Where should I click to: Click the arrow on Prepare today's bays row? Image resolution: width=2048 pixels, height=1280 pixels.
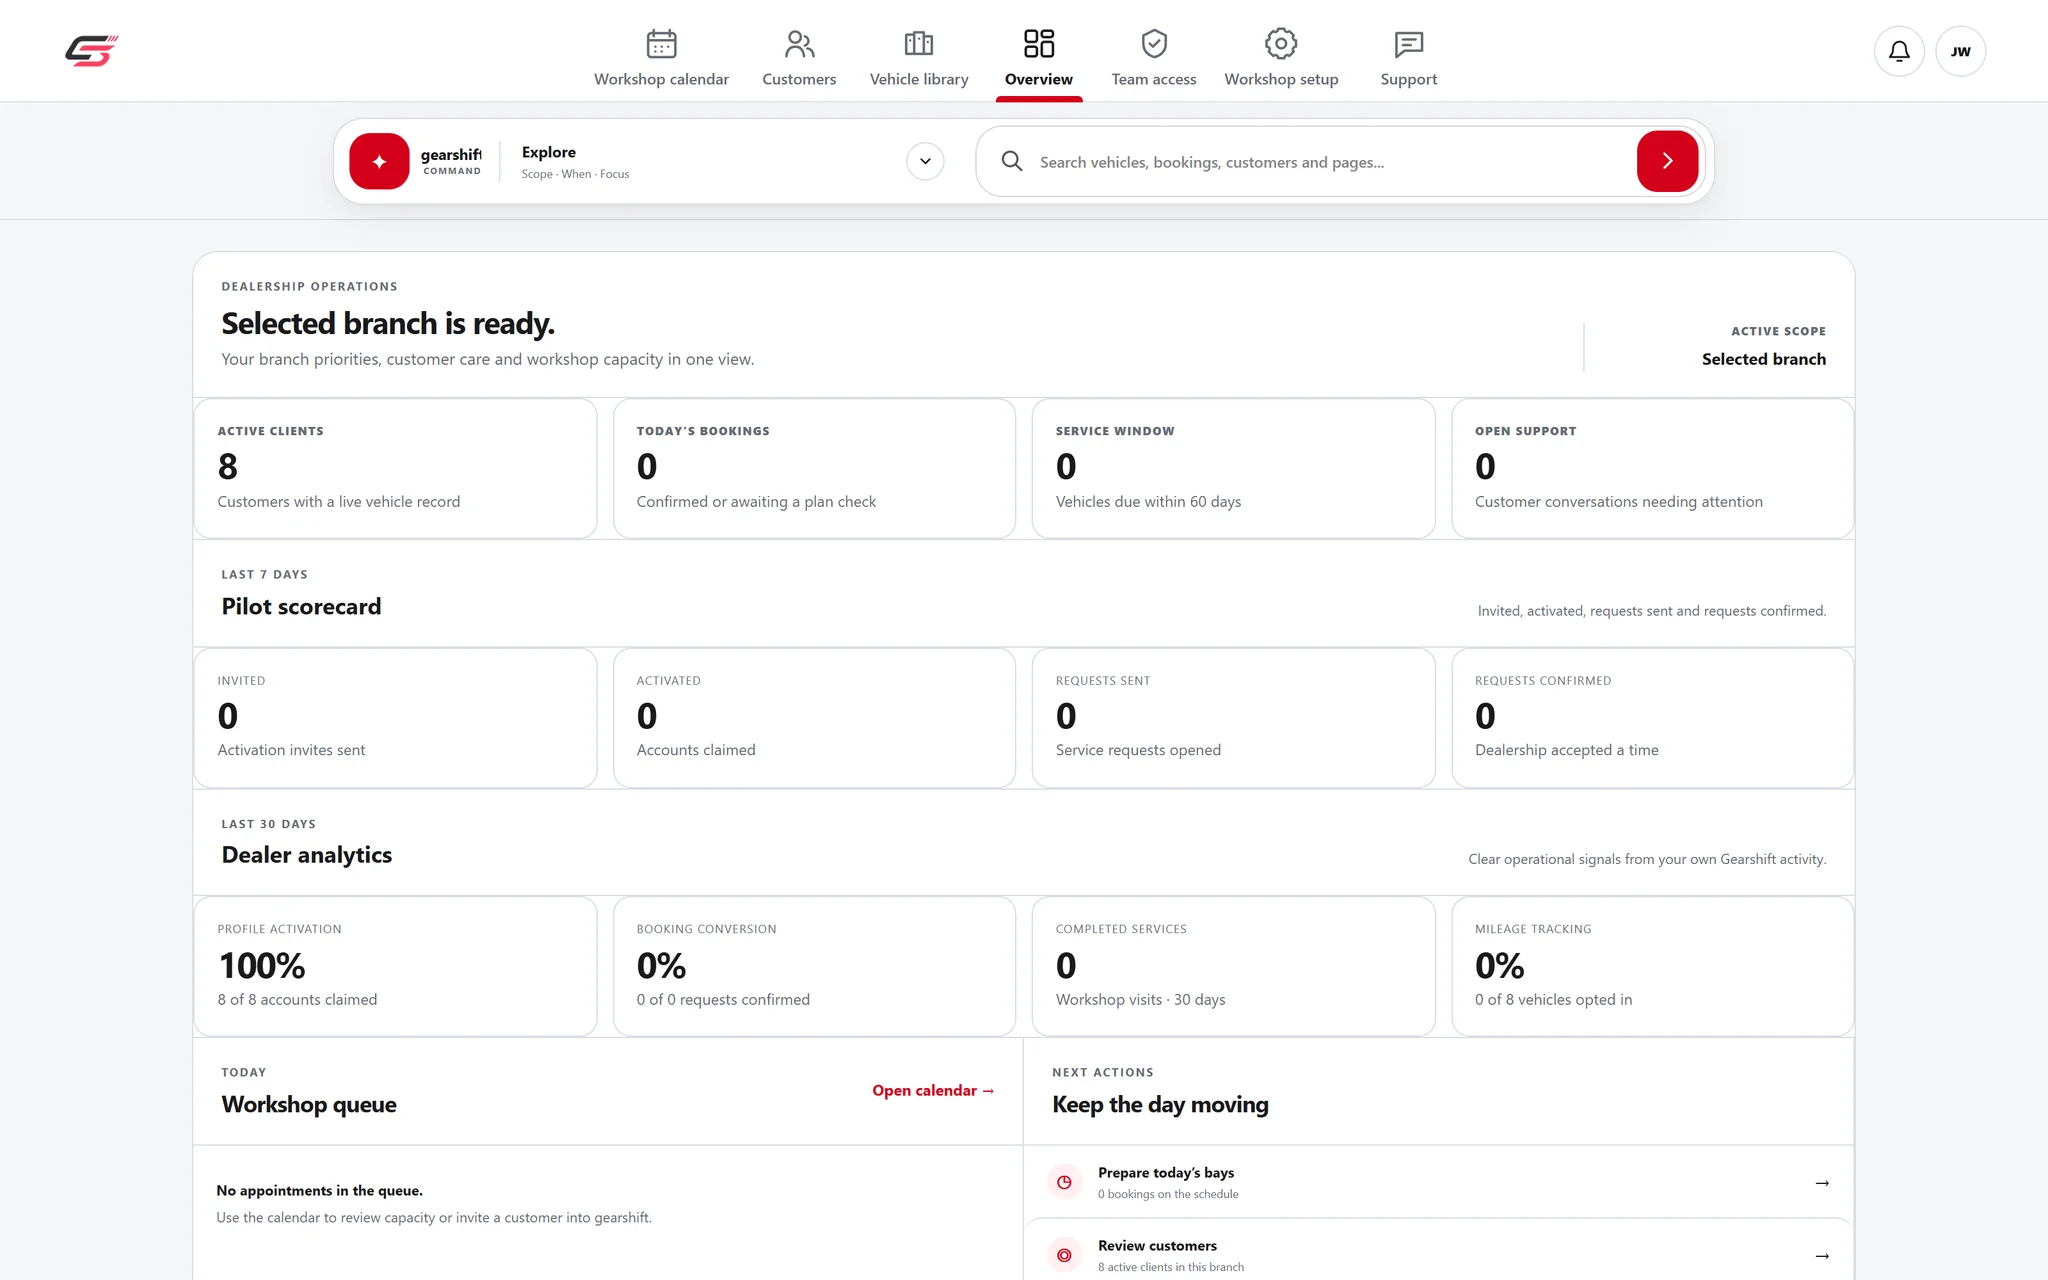click(x=1822, y=1183)
